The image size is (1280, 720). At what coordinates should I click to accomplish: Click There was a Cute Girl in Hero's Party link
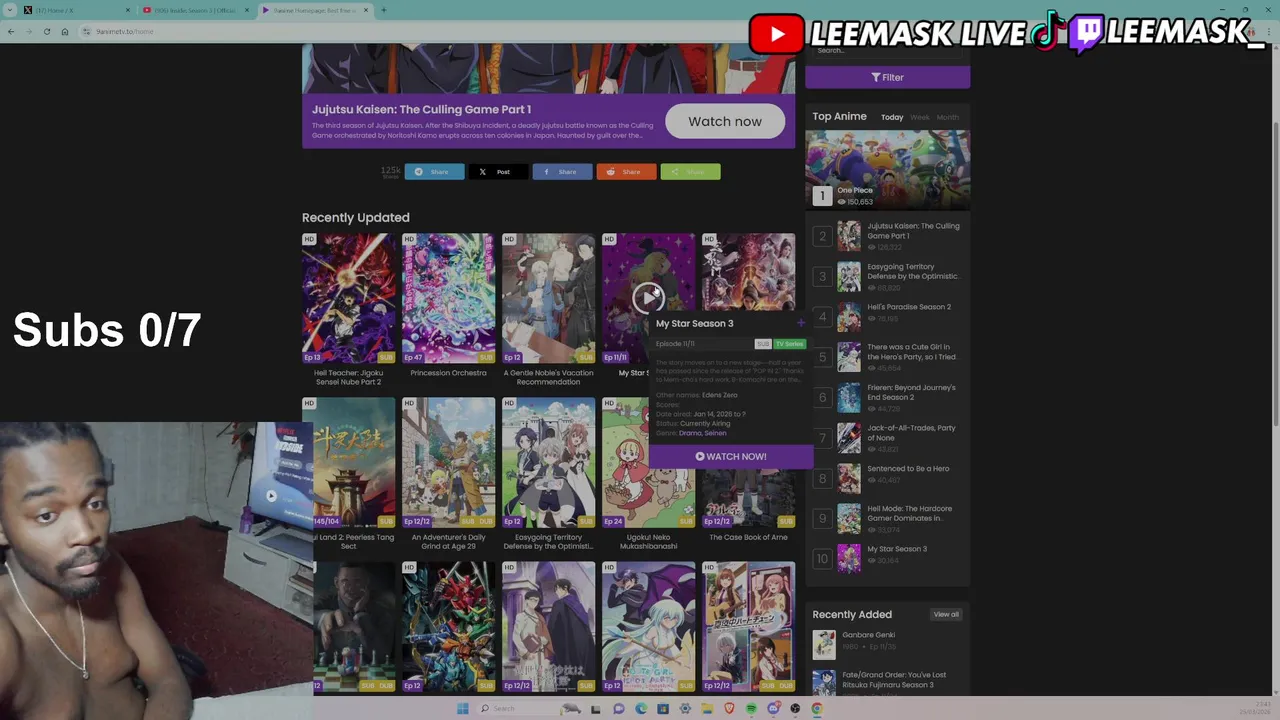(911, 352)
